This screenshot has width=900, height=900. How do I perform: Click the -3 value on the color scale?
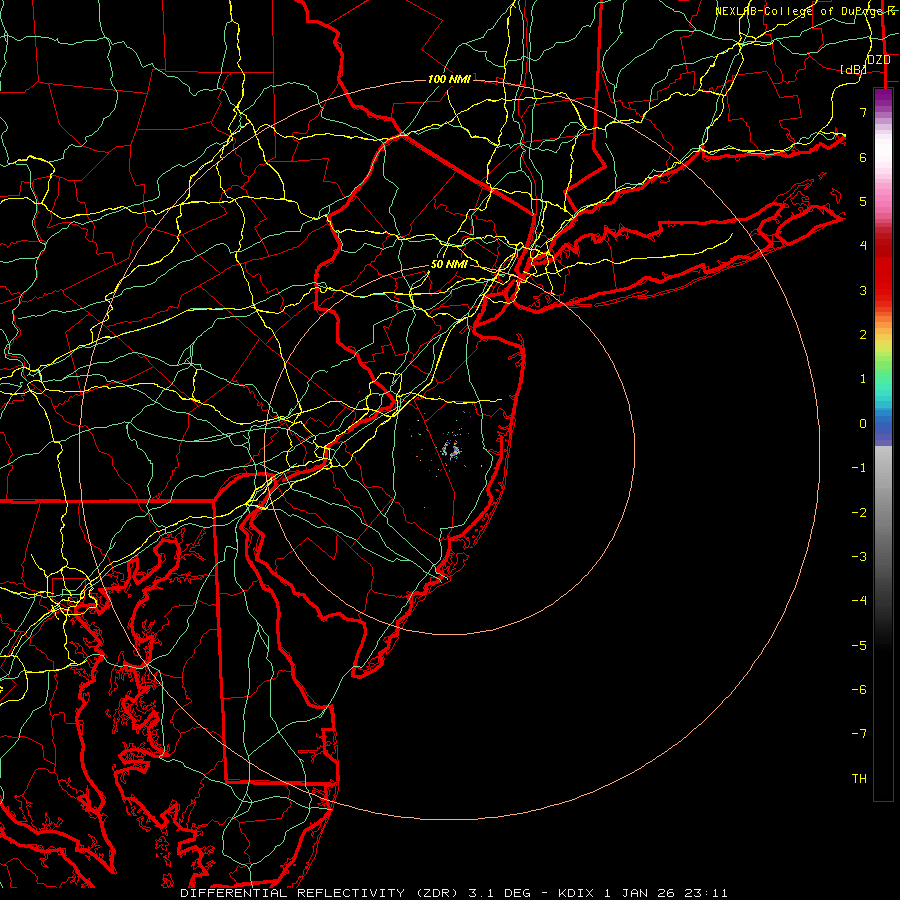pos(859,557)
